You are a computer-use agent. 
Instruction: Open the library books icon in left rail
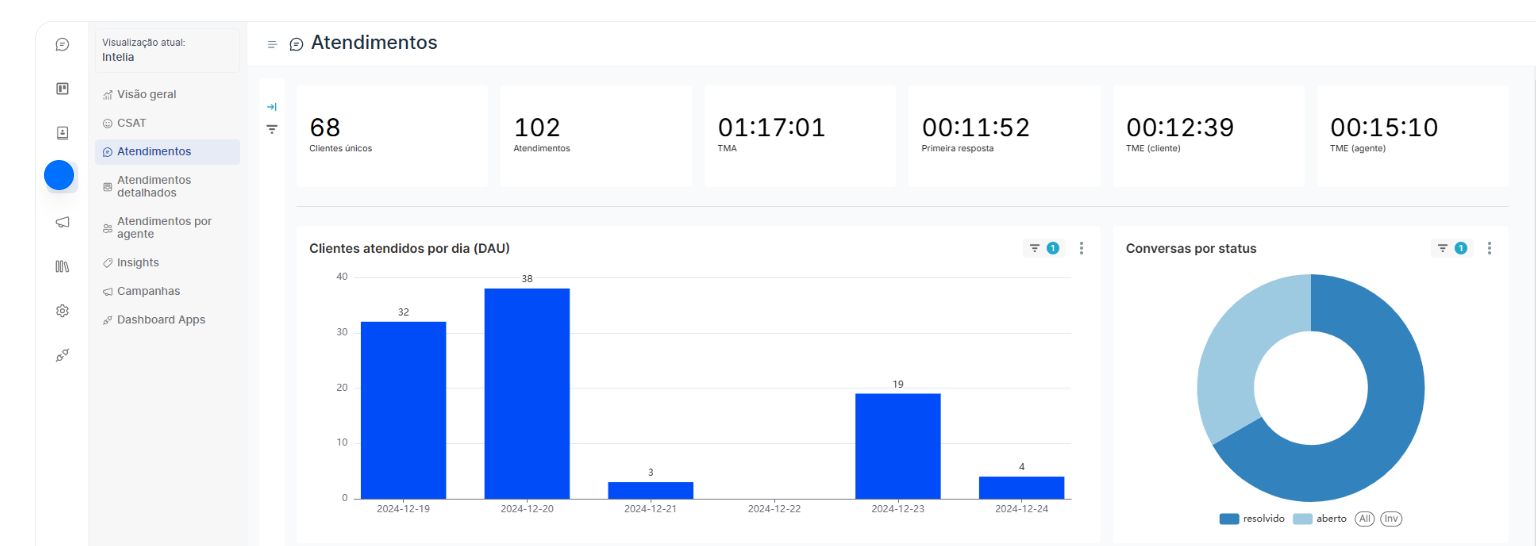coord(62,266)
